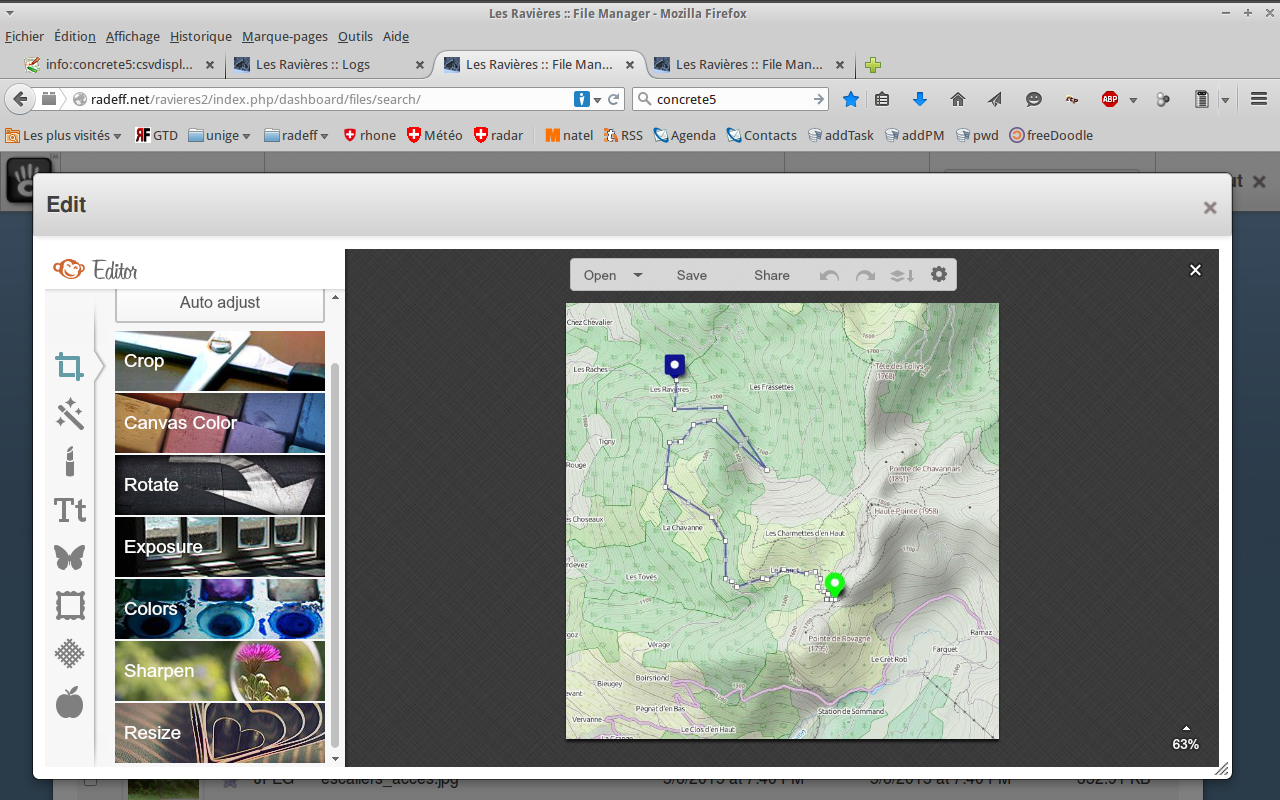1280x800 pixels.
Task: Expand the zoom level arrow above 63%
Action: pyautogui.click(x=1186, y=728)
